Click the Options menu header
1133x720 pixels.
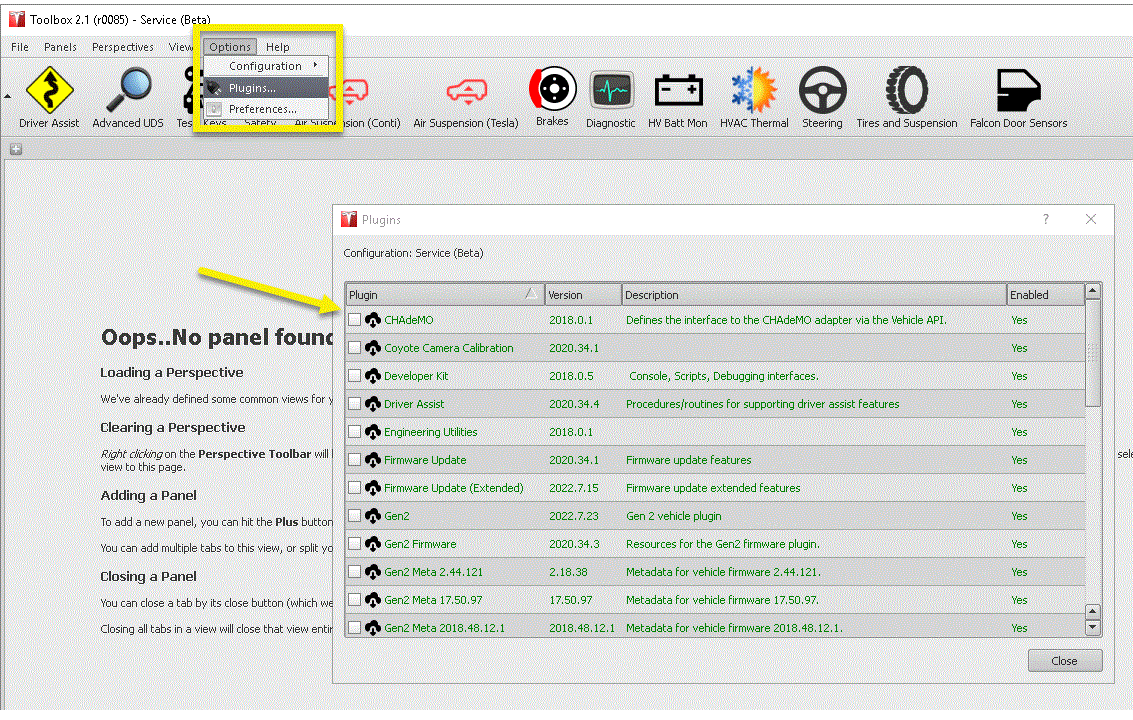[x=230, y=47]
